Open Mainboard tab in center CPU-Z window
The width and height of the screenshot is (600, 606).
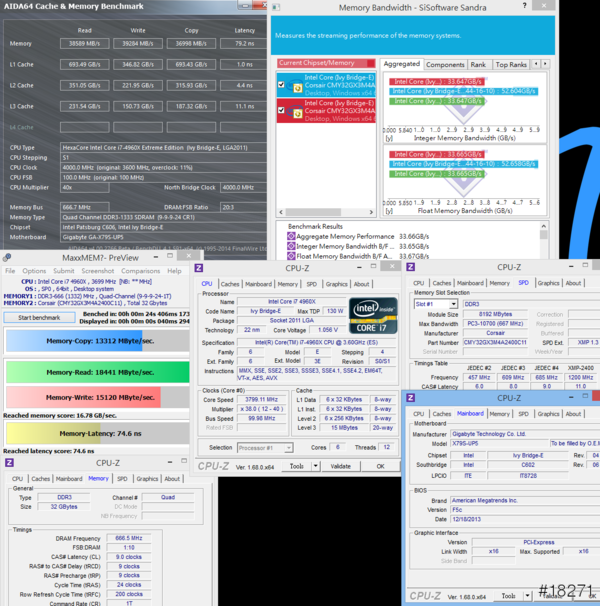(258, 284)
